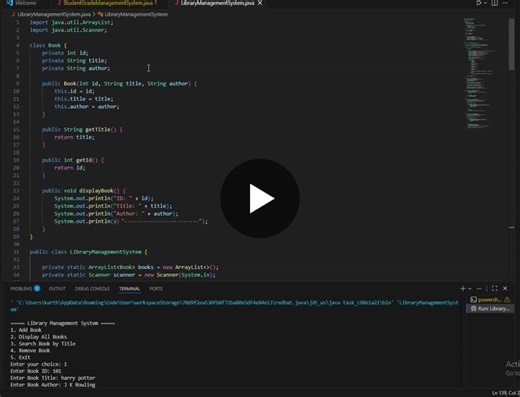Click the ArrayList books declaration line
Viewport: 520px width, 397px height.
(130, 267)
